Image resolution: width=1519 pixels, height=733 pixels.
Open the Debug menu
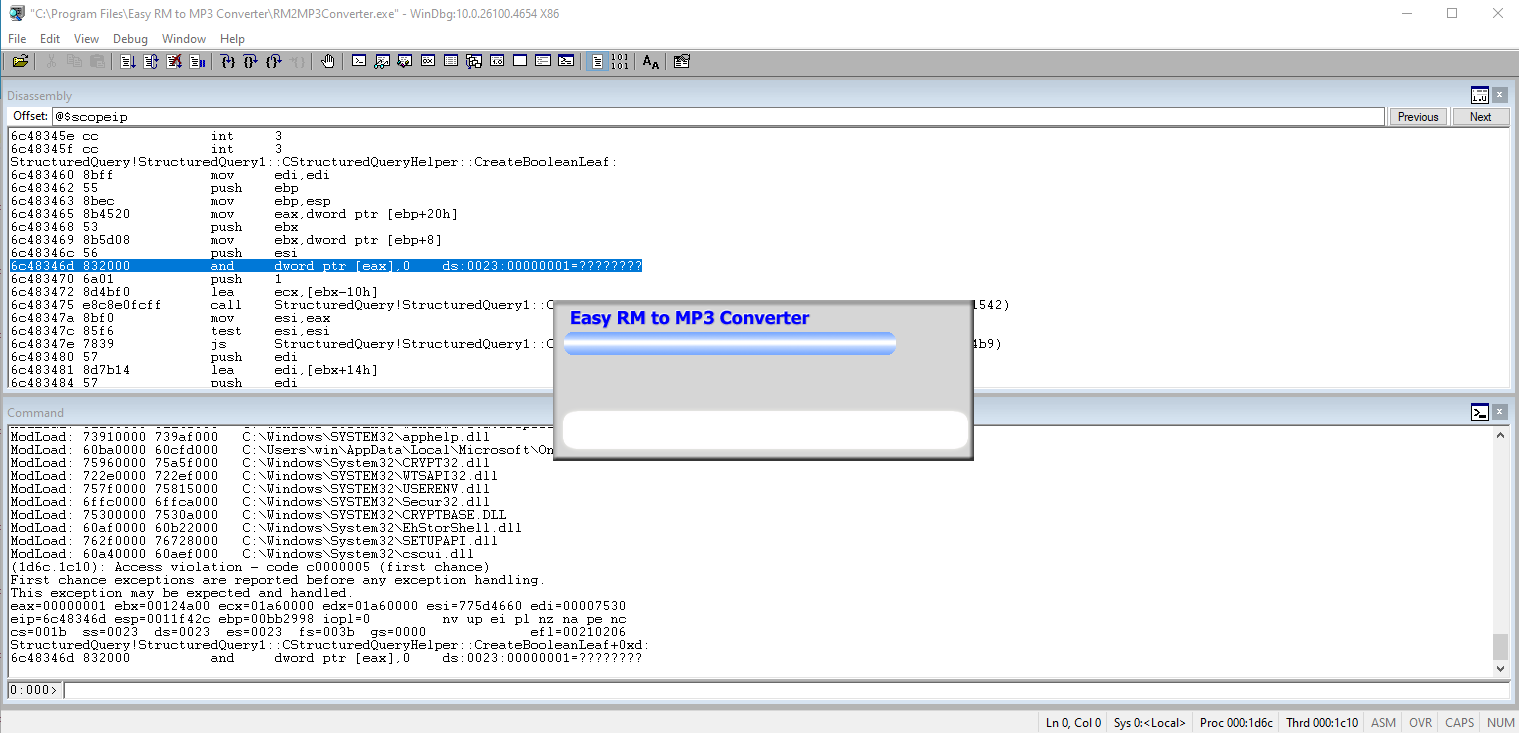130,39
